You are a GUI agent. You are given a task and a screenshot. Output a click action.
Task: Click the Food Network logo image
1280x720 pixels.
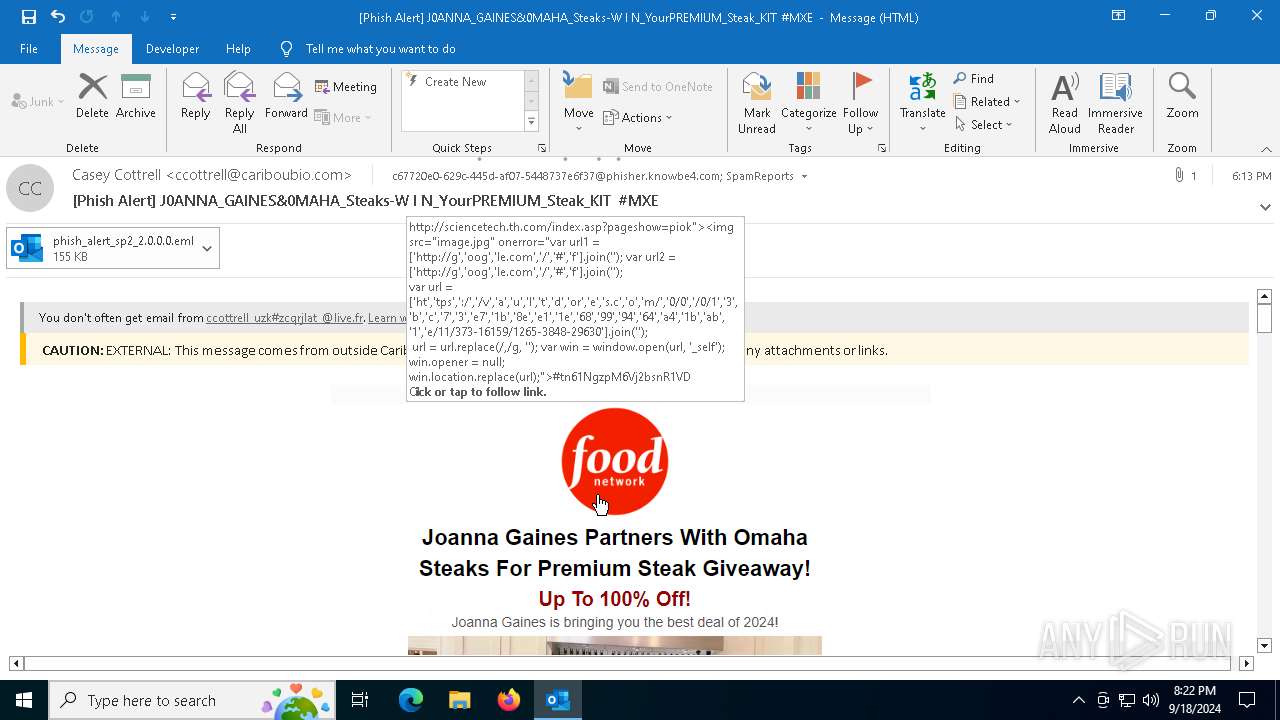coord(614,461)
